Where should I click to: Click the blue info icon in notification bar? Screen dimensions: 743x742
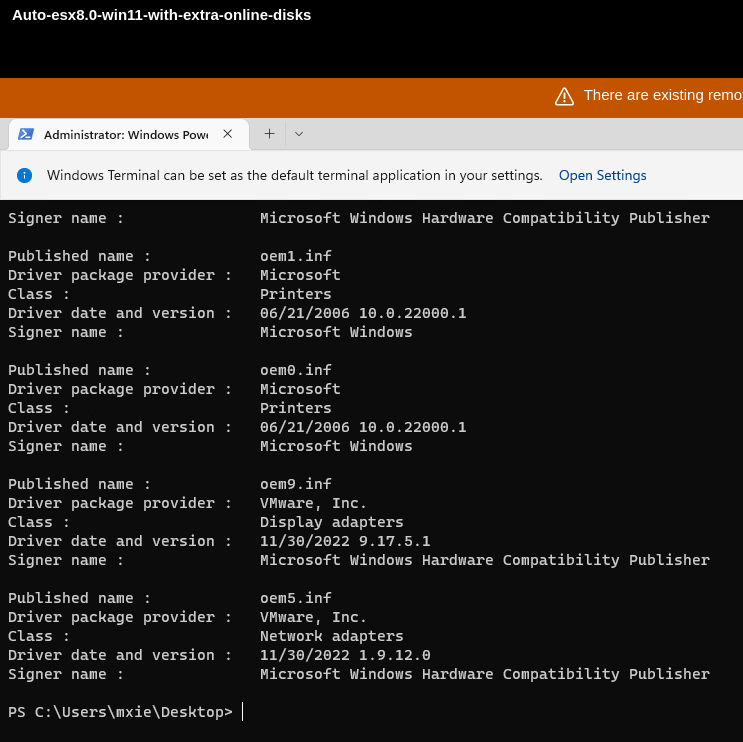point(25,175)
